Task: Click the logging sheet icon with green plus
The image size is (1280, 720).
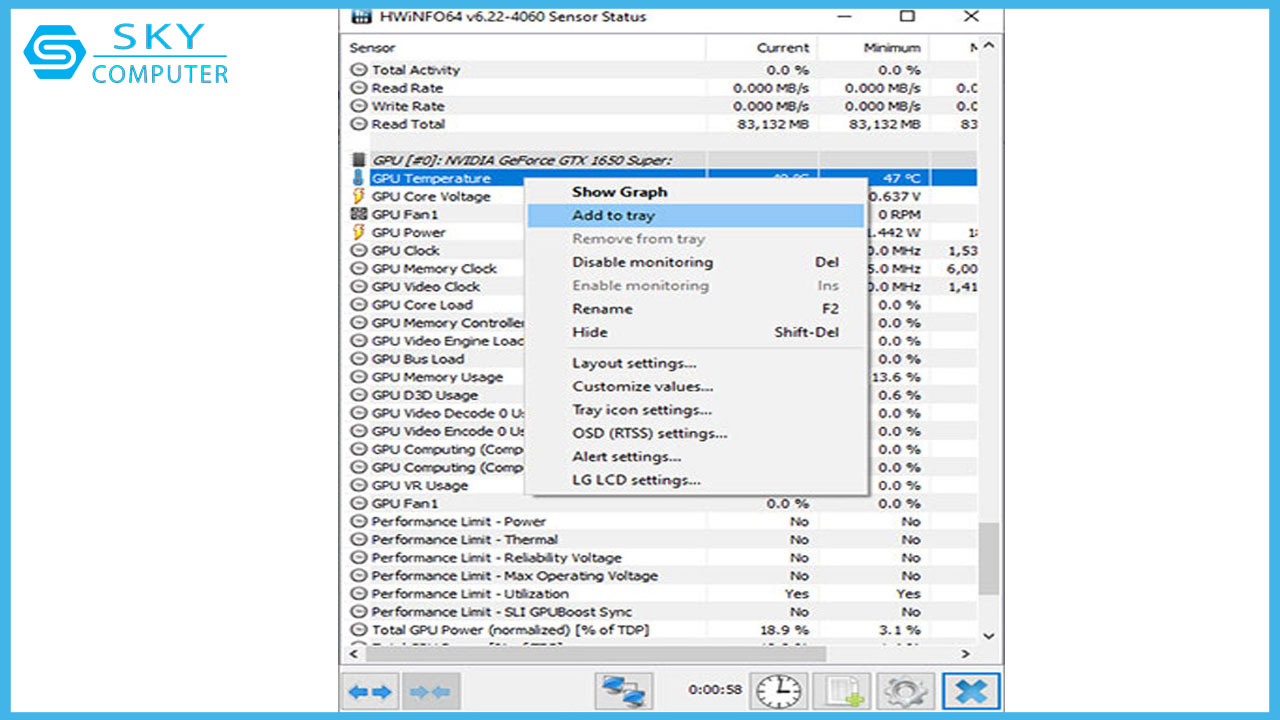Action: [841, 692]
